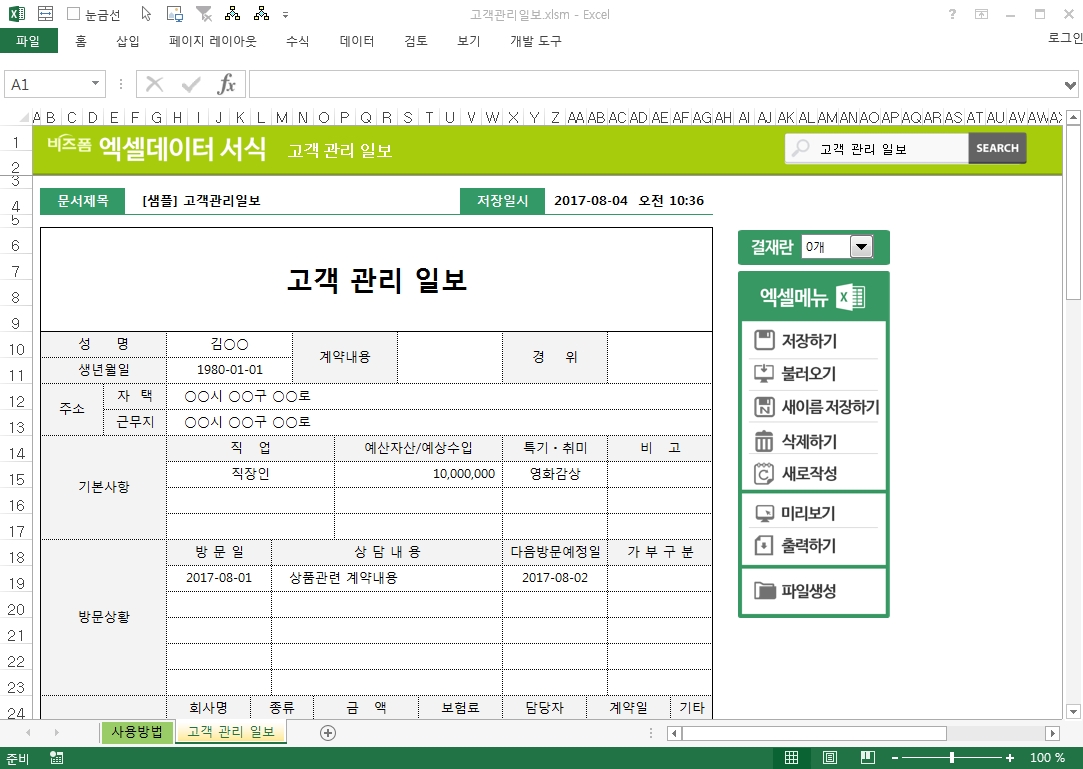Click 저장하기 in the Excel menu panel
The width and height of the screenshot is (1083, 769).
(814, 340)
